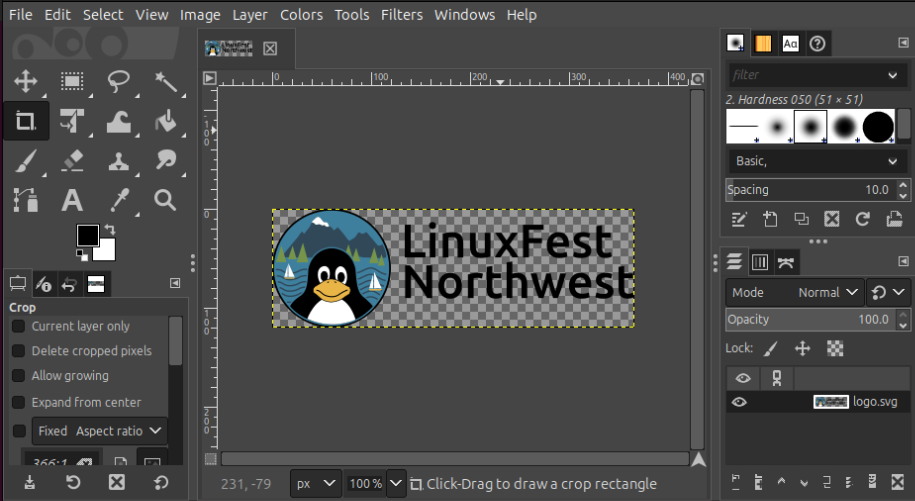Screen dimensions: 915x501
Task: Tick the Fixed Aspect ratio checkbox
Action: [19, 431]
